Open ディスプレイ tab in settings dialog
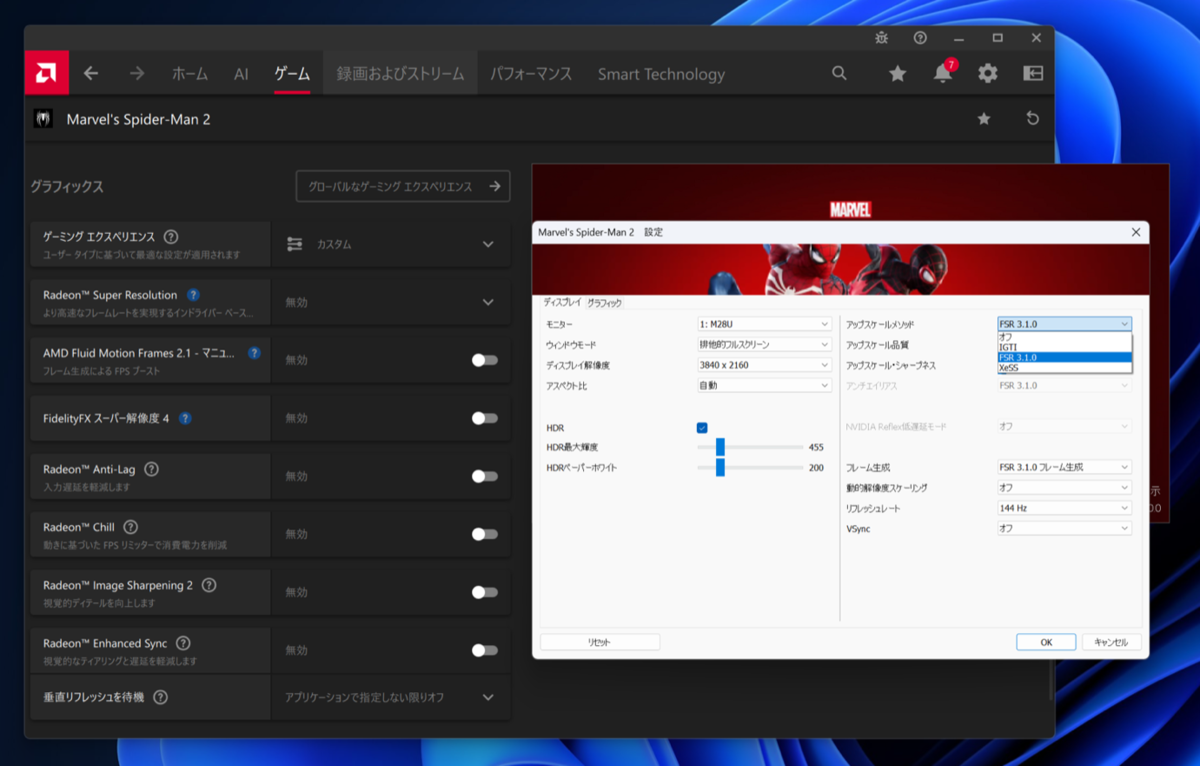The width and height of the screenshot is (1200, 766). (562, 302)
